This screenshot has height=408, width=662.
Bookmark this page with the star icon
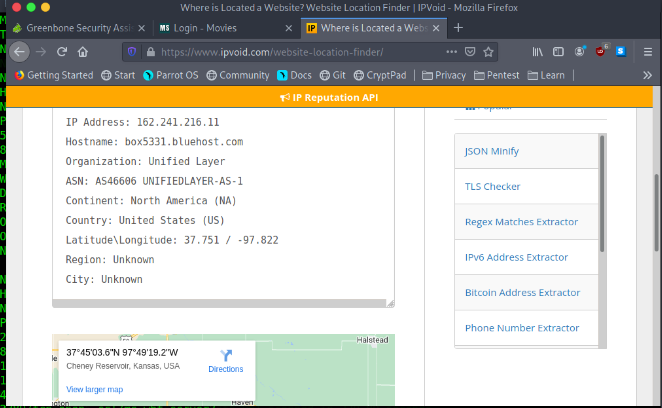tap(488, 51)
